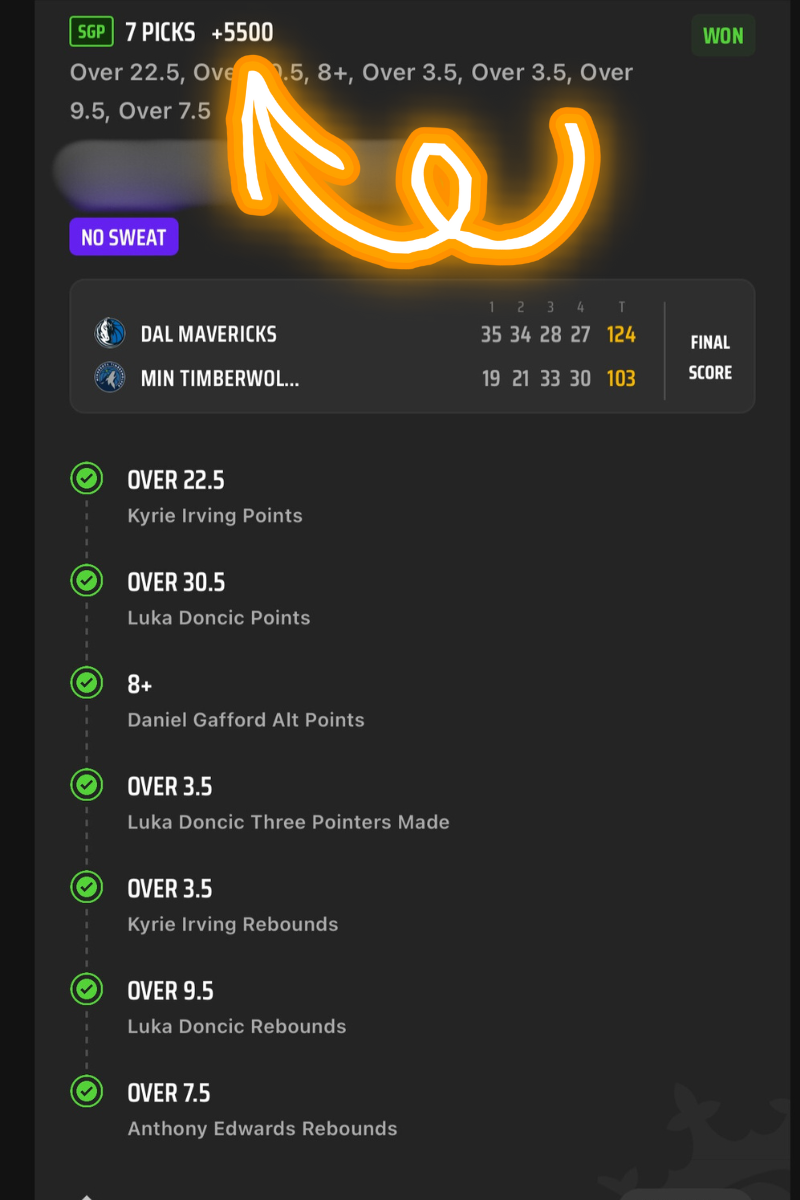Click the FINAL SCORE label

[x=710, y=357]
